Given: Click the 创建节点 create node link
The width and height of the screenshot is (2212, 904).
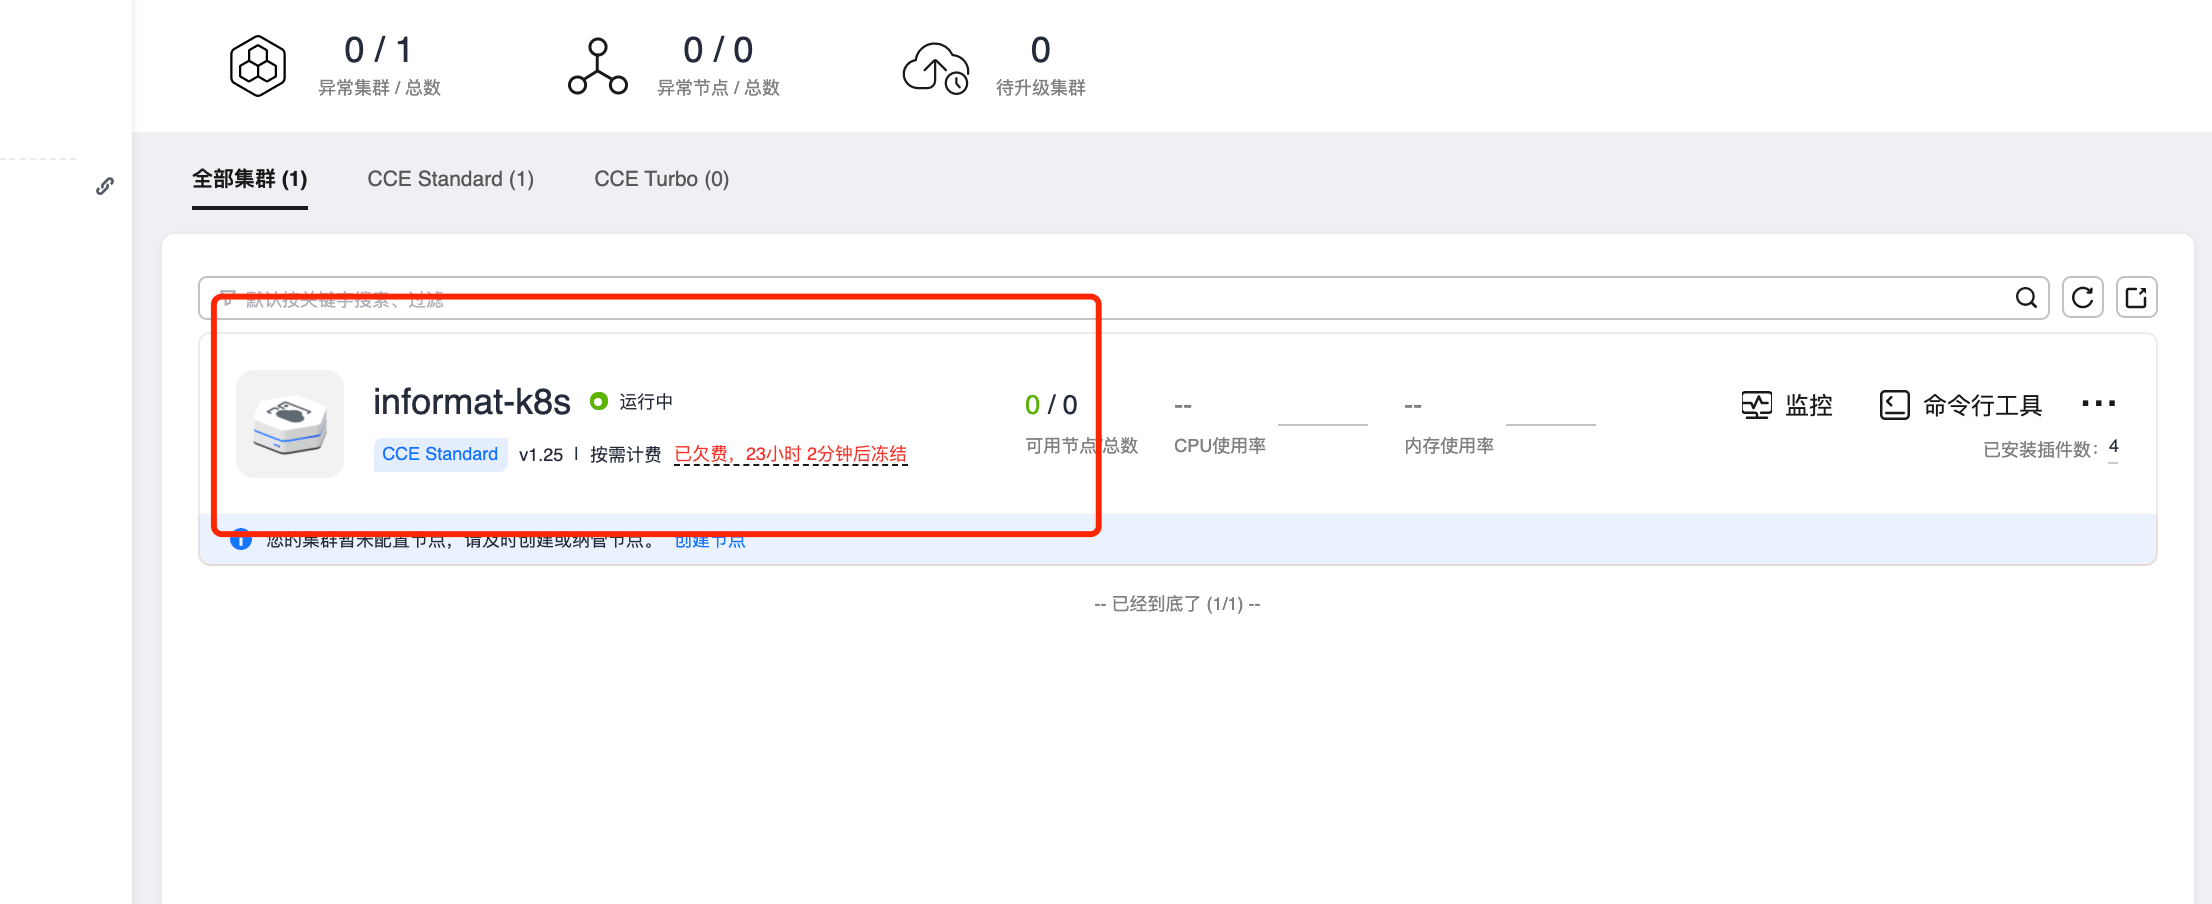Looking at the screenshot, I should (x=709, y=541).
